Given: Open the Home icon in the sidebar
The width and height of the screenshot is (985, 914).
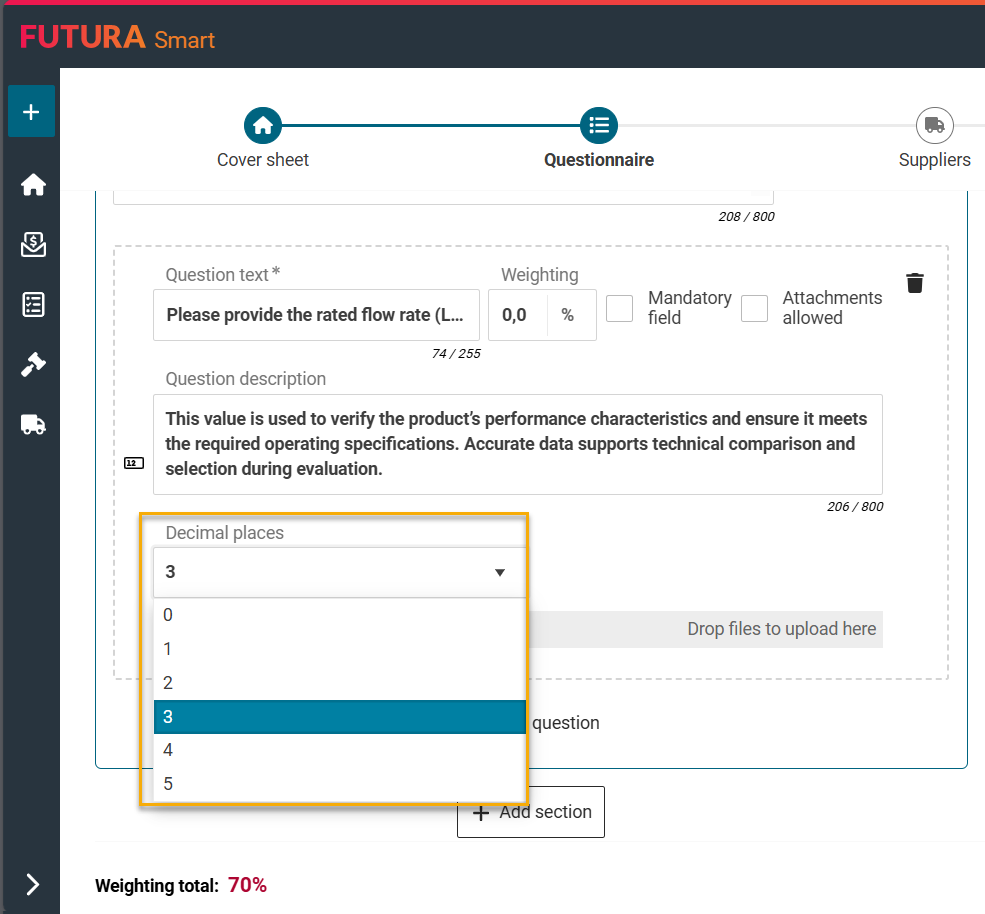Looking at the screenshot, I should click(33, 185).
